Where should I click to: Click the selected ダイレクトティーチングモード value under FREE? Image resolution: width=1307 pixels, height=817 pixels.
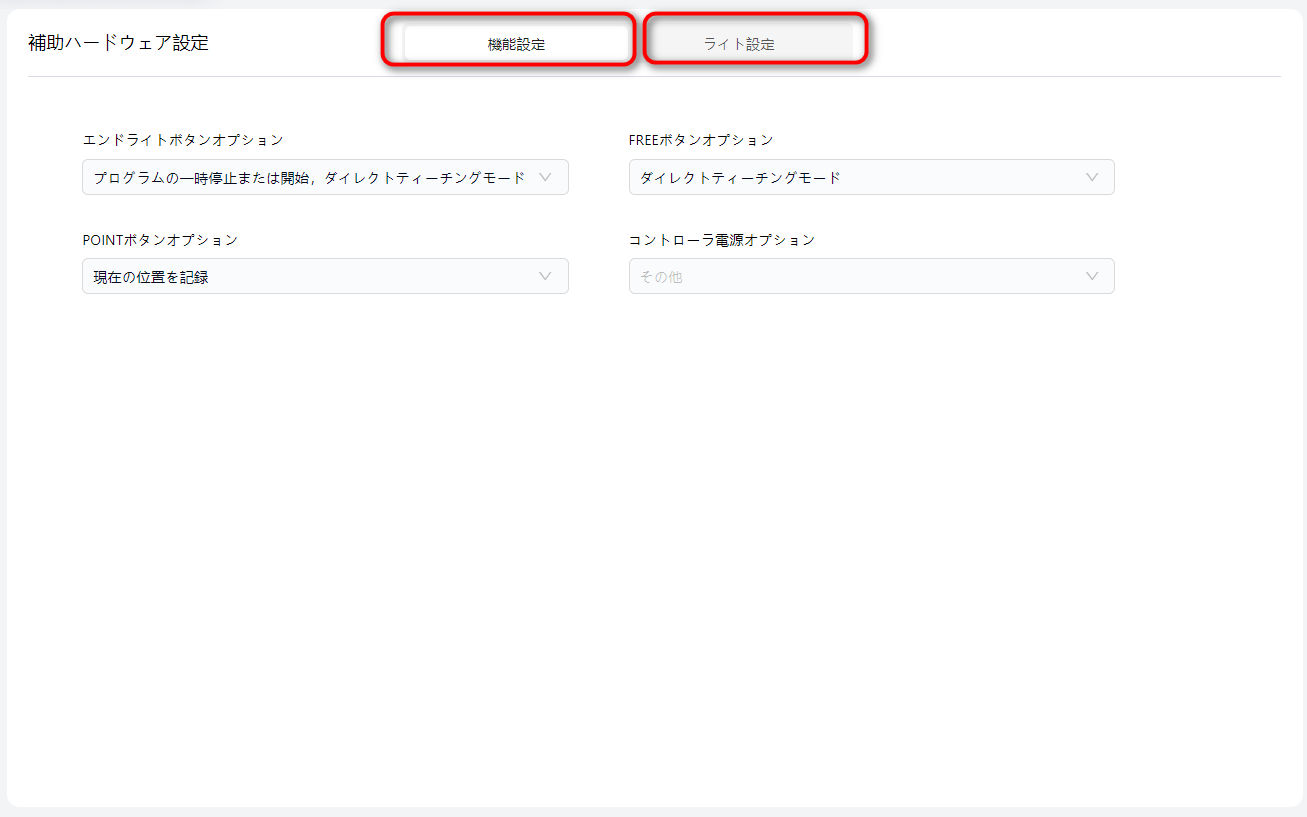pos(740,178)
